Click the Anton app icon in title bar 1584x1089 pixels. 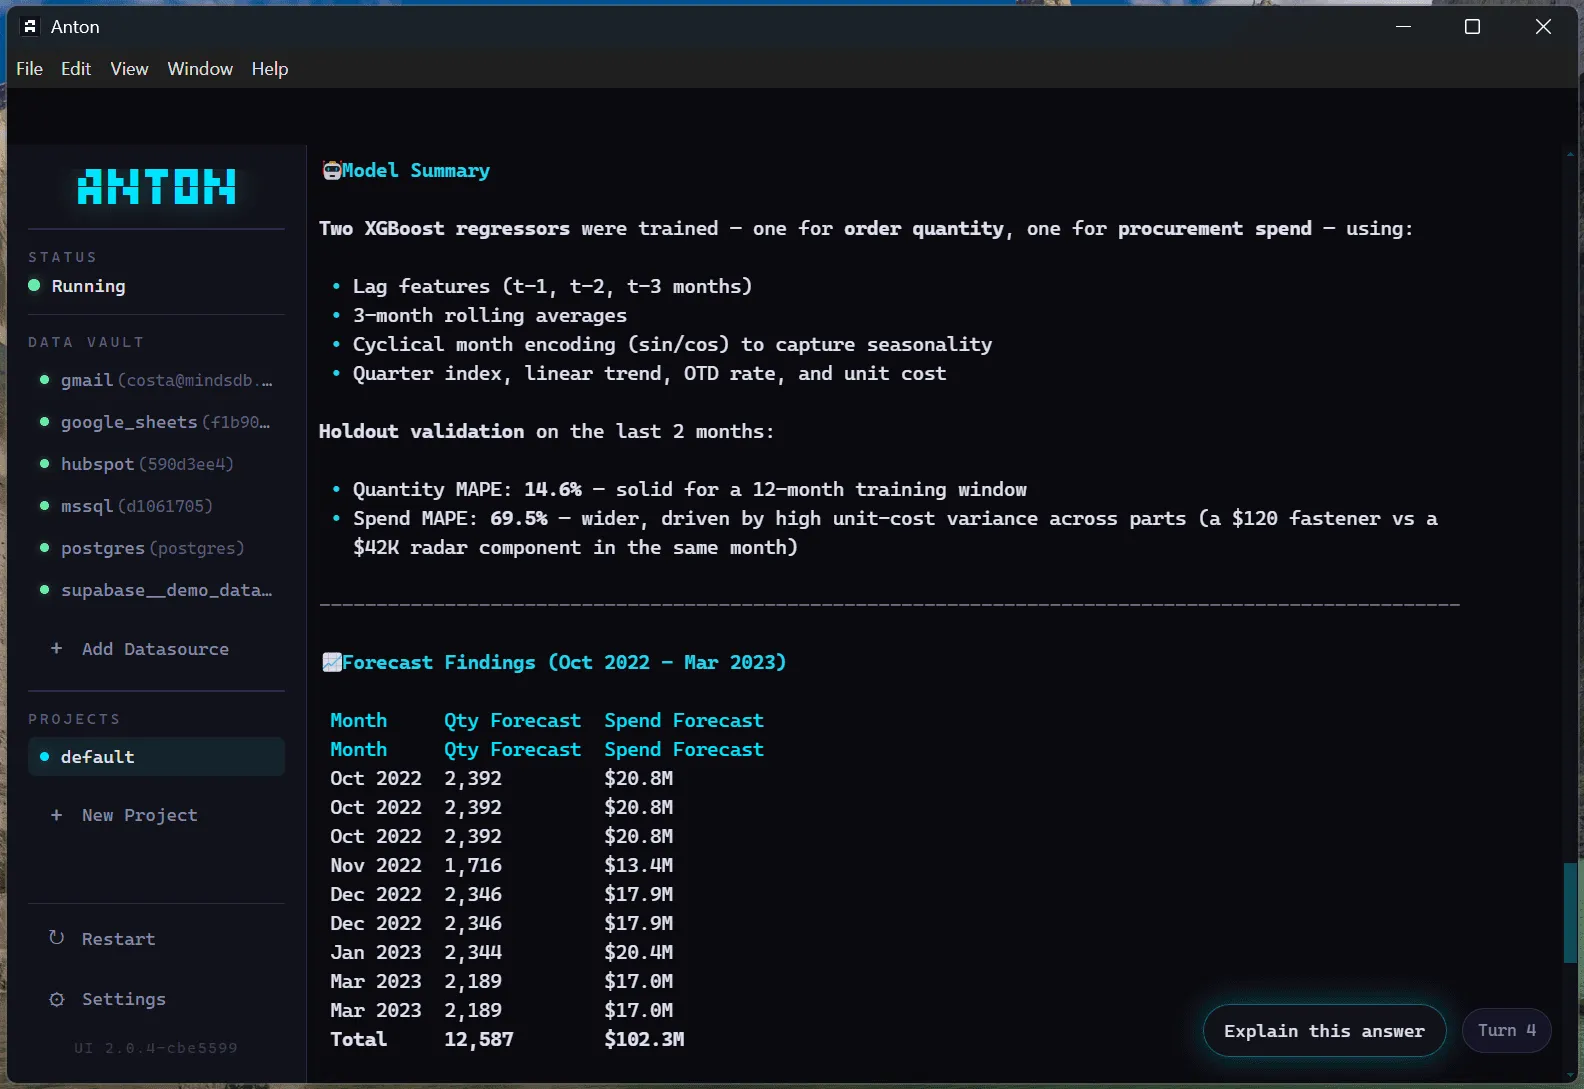coord(30,27)
